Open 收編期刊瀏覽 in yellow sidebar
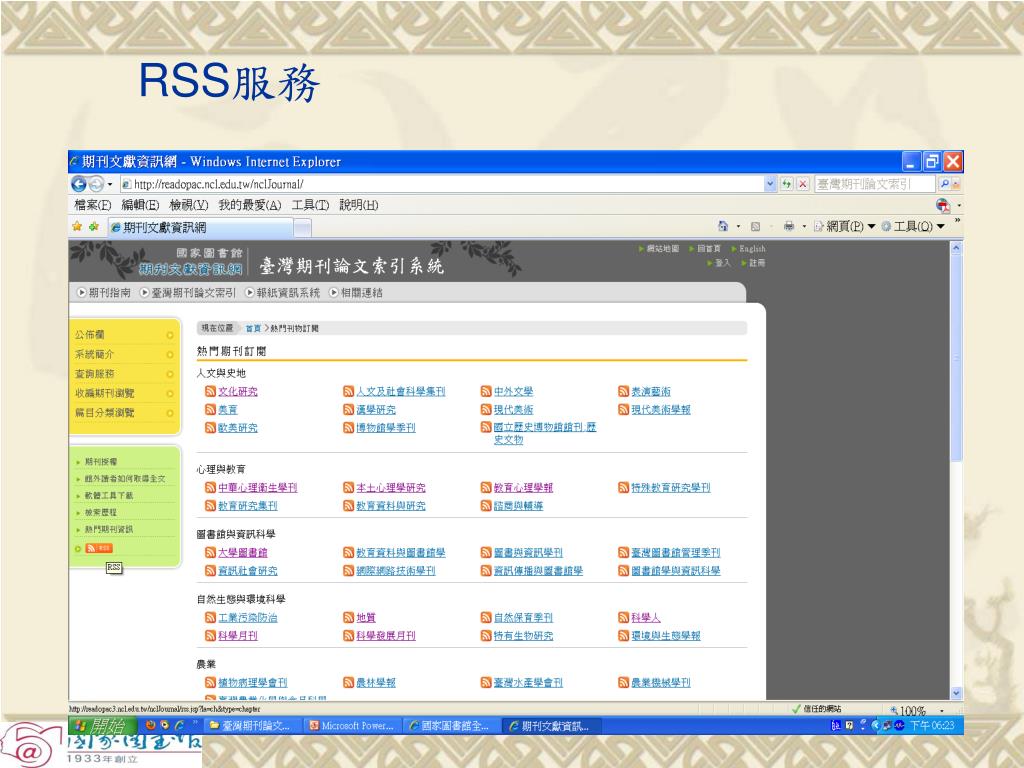 [x=104, y=393]
